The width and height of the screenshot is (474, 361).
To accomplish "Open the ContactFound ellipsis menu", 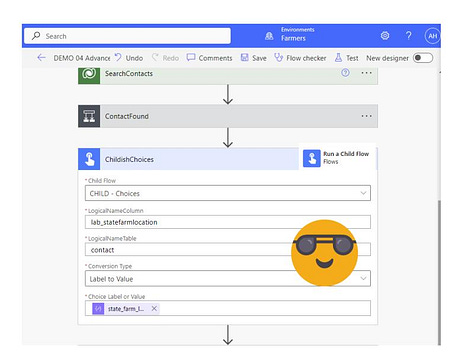I will 366,116.
